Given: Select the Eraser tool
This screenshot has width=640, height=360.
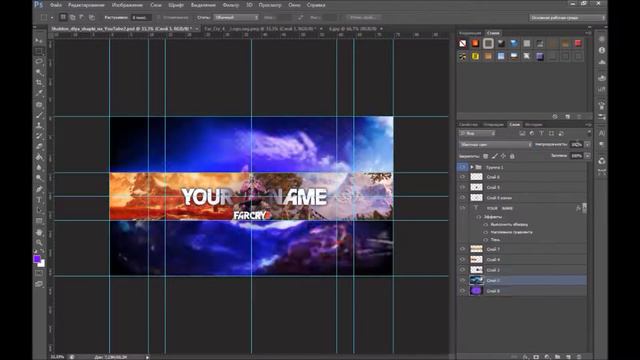Looking at the screenshot, I should (39, 147).
